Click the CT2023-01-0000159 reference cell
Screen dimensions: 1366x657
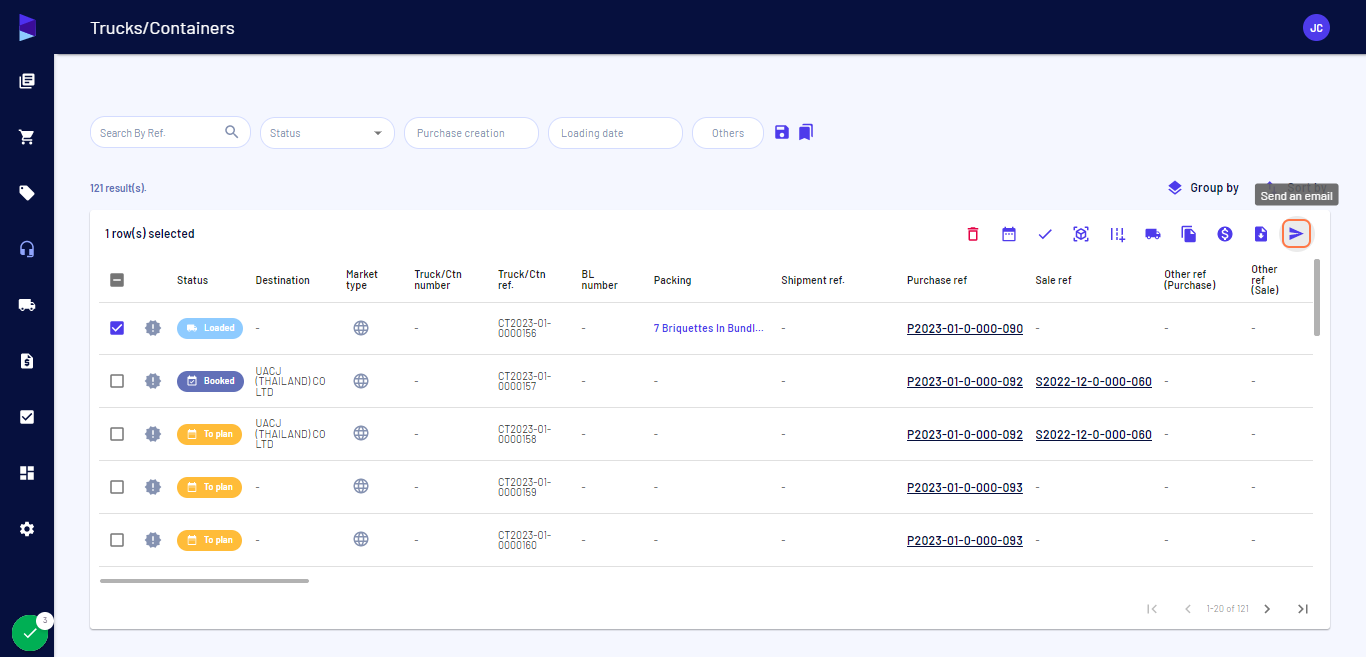point(524,487)
